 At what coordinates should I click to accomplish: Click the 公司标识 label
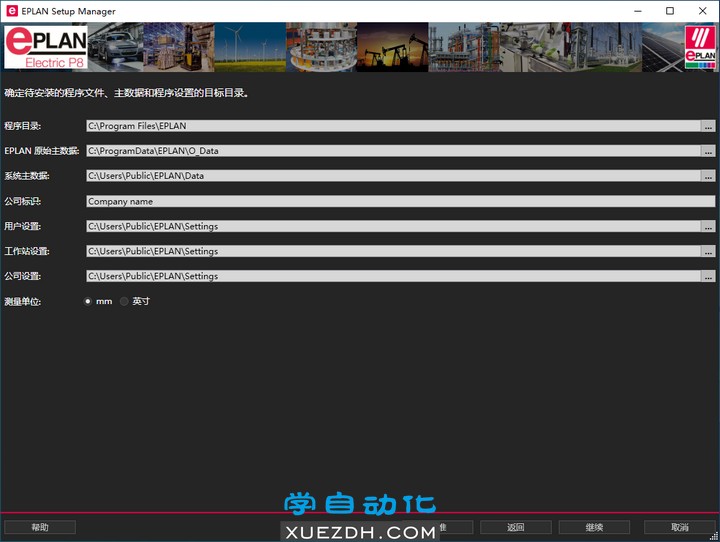pos(22,201)
